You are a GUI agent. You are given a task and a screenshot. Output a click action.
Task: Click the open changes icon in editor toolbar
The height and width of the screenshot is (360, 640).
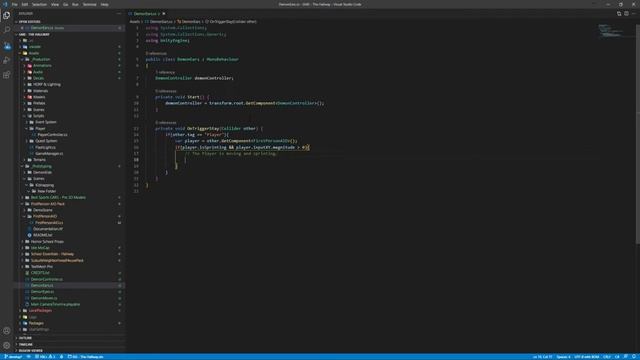coord(619,13)
